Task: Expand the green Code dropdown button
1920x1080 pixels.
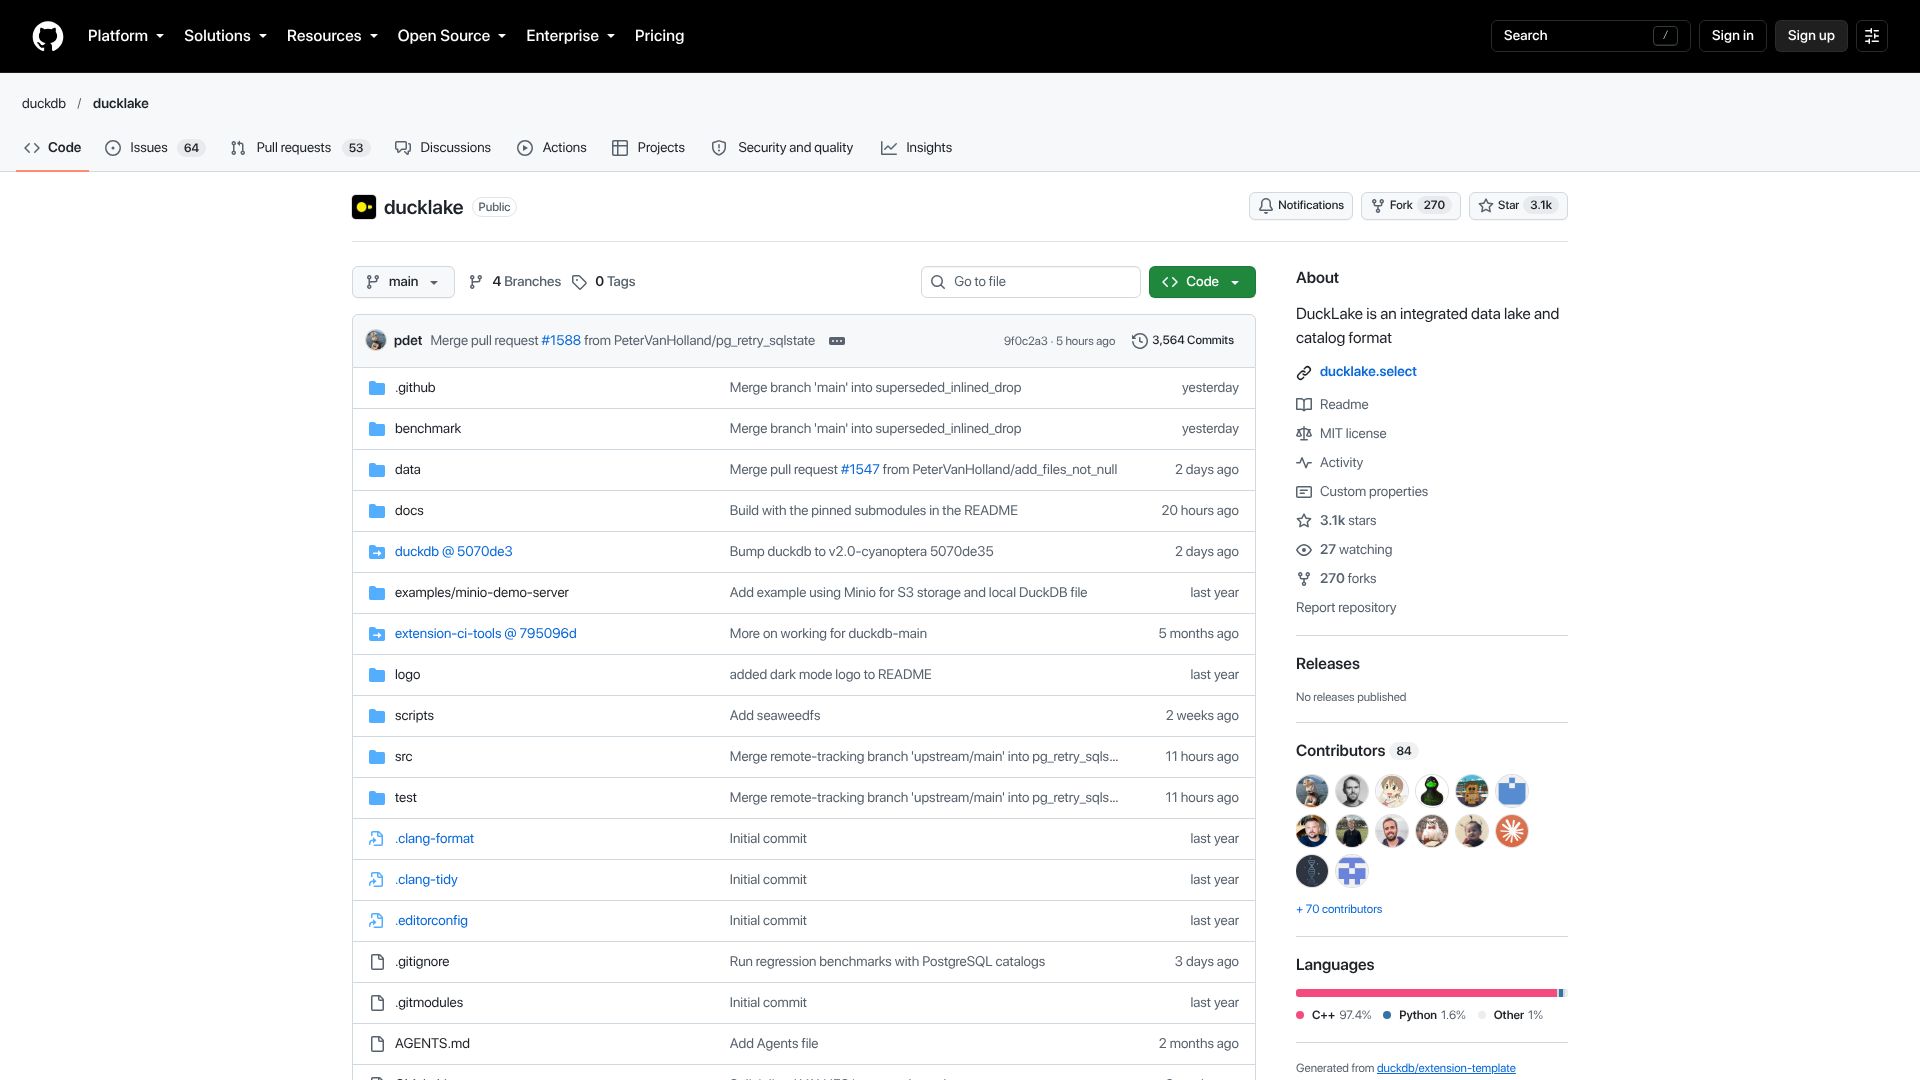Action: 1202,282
